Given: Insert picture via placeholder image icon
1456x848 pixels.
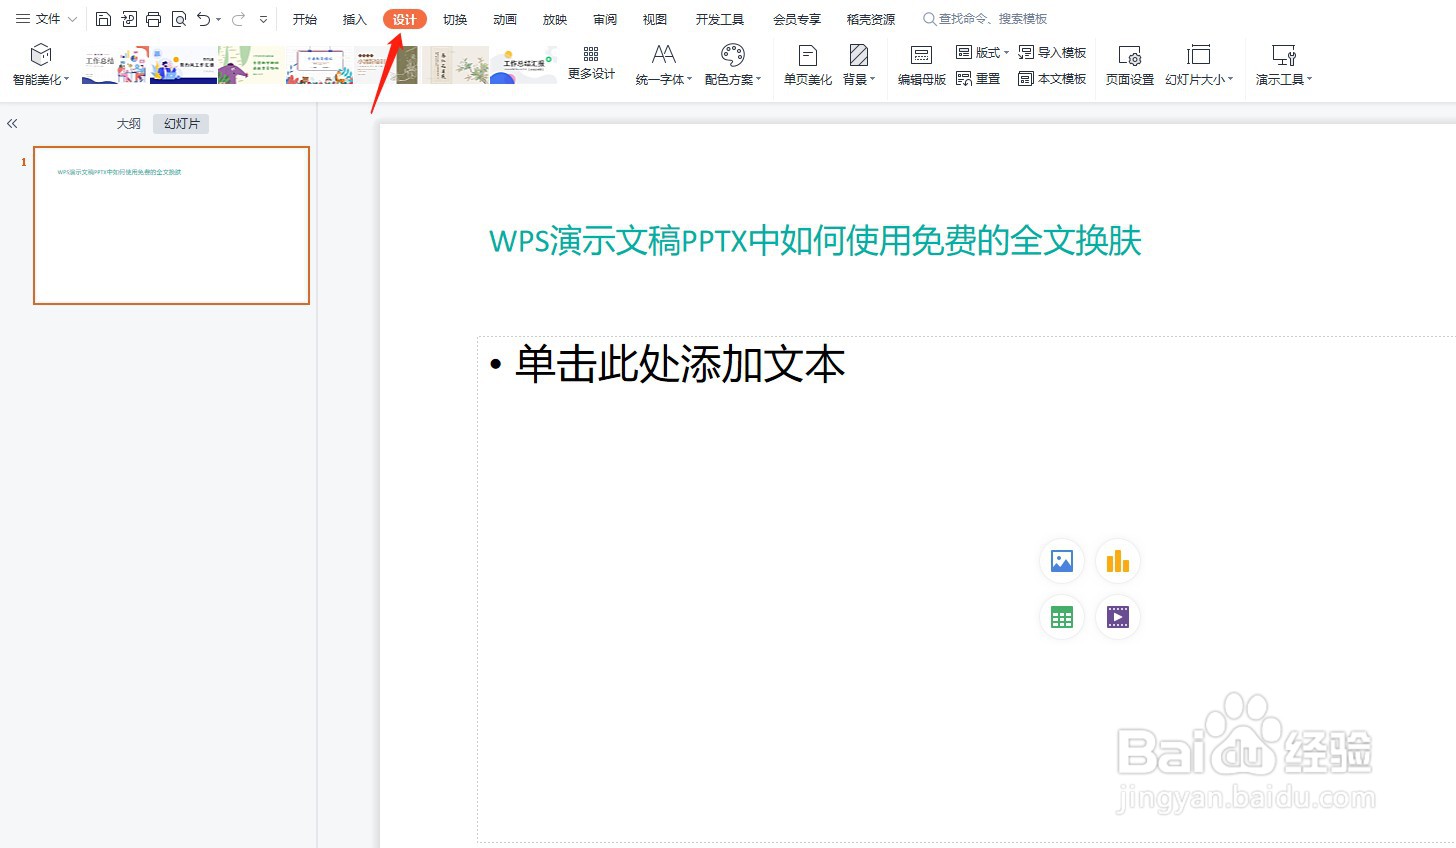Looking at the screenshot, I should coord(1062,561).
